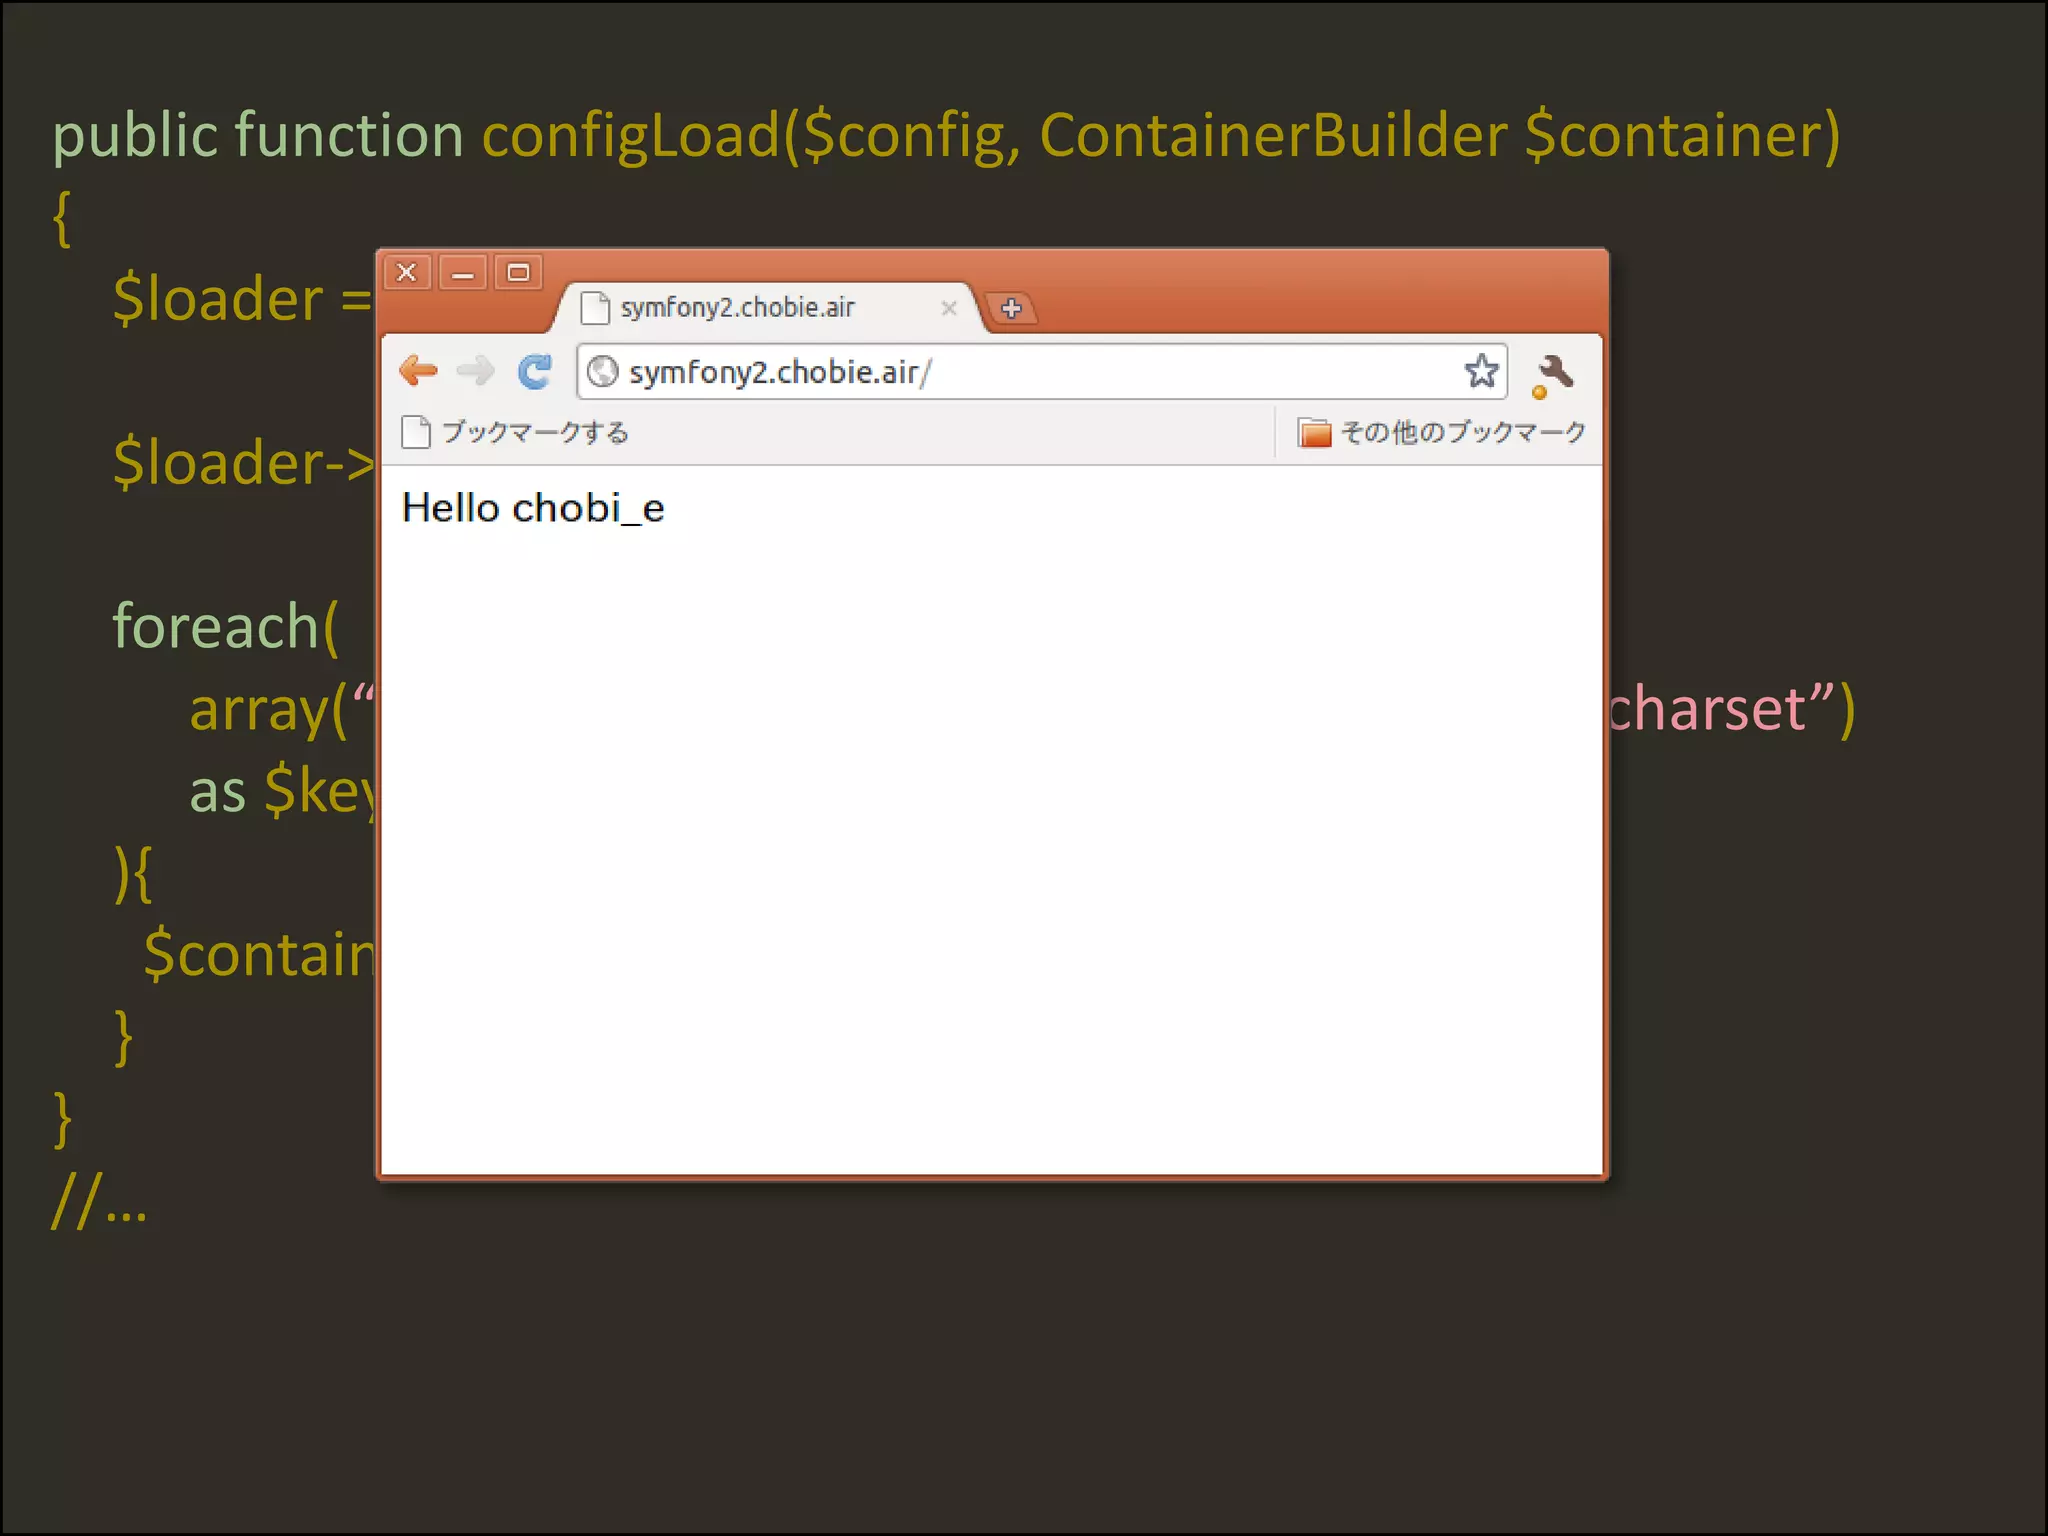Click the browser forward arrow
This screenshot has height=1536, width=2048.
tap(475, 371)
